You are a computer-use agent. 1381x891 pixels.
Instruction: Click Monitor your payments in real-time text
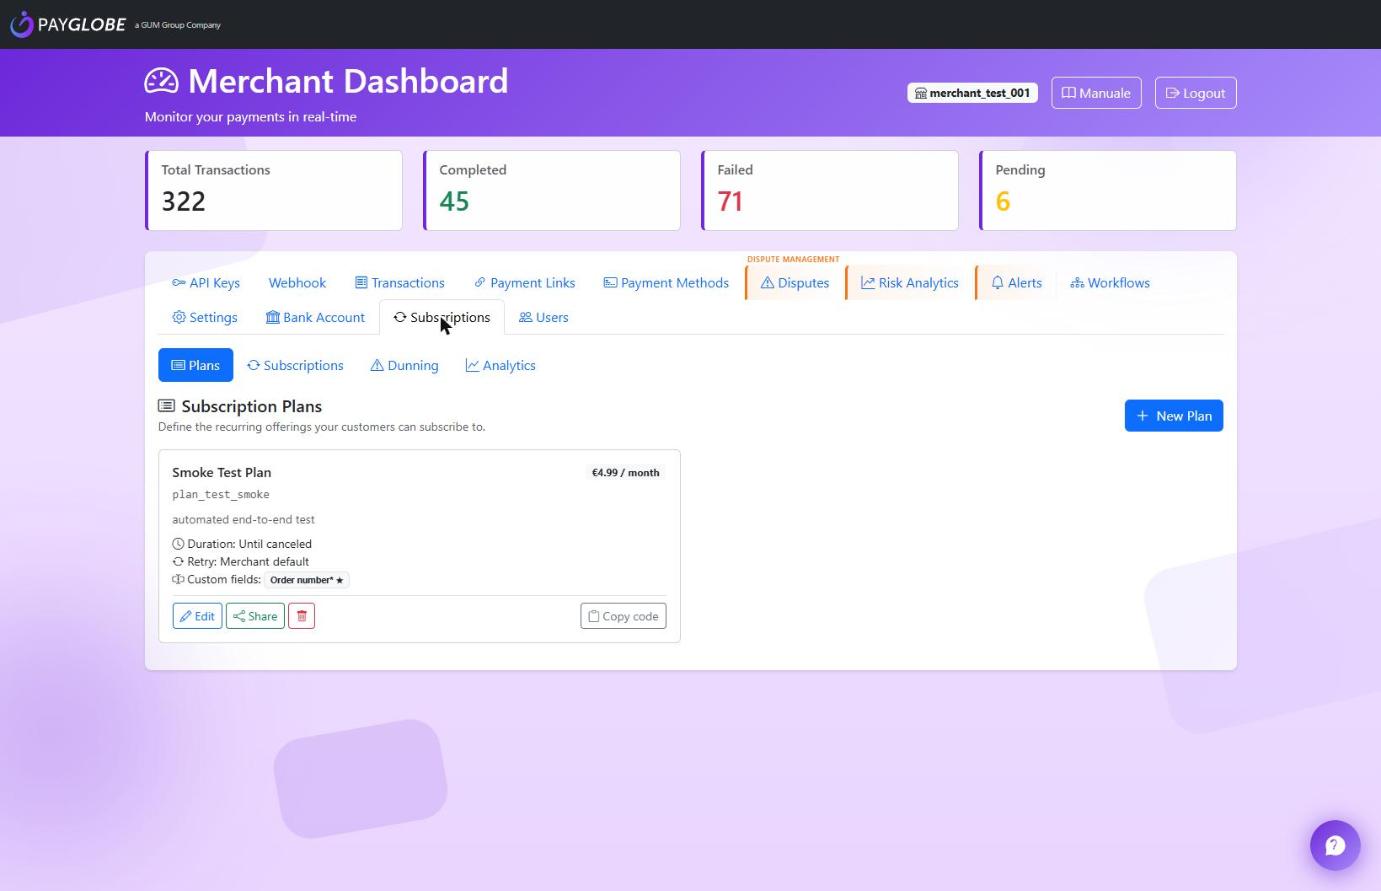point(251,116)
